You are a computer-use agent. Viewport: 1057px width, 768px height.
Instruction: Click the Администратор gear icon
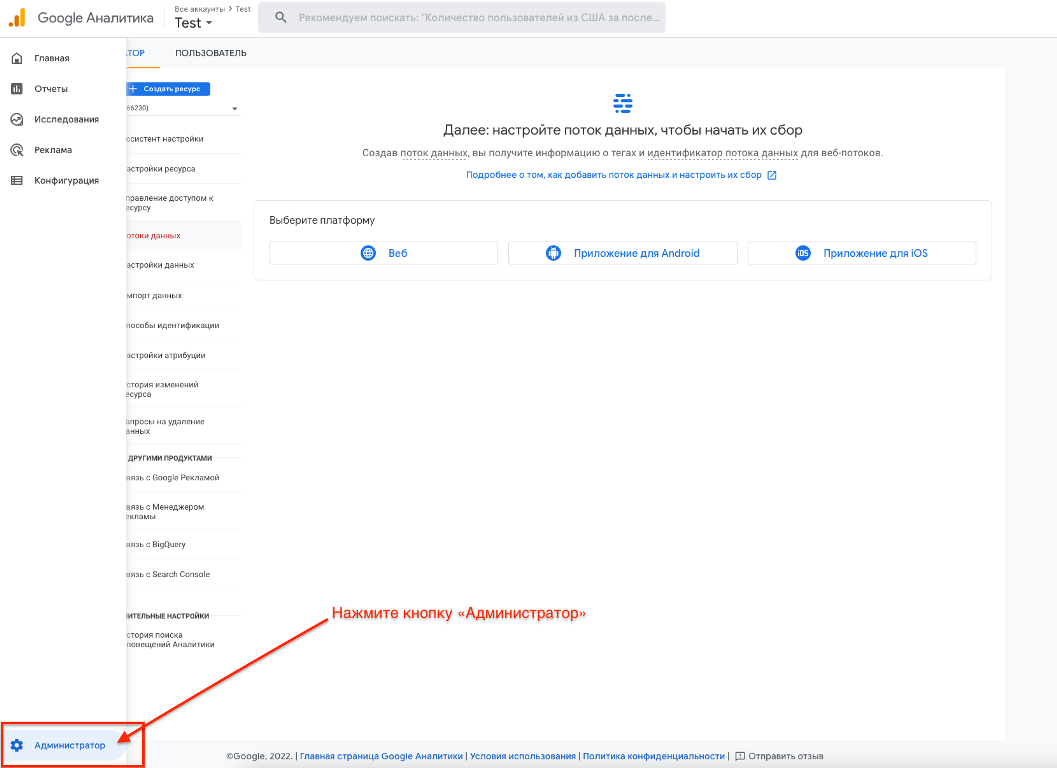(17, 745)
